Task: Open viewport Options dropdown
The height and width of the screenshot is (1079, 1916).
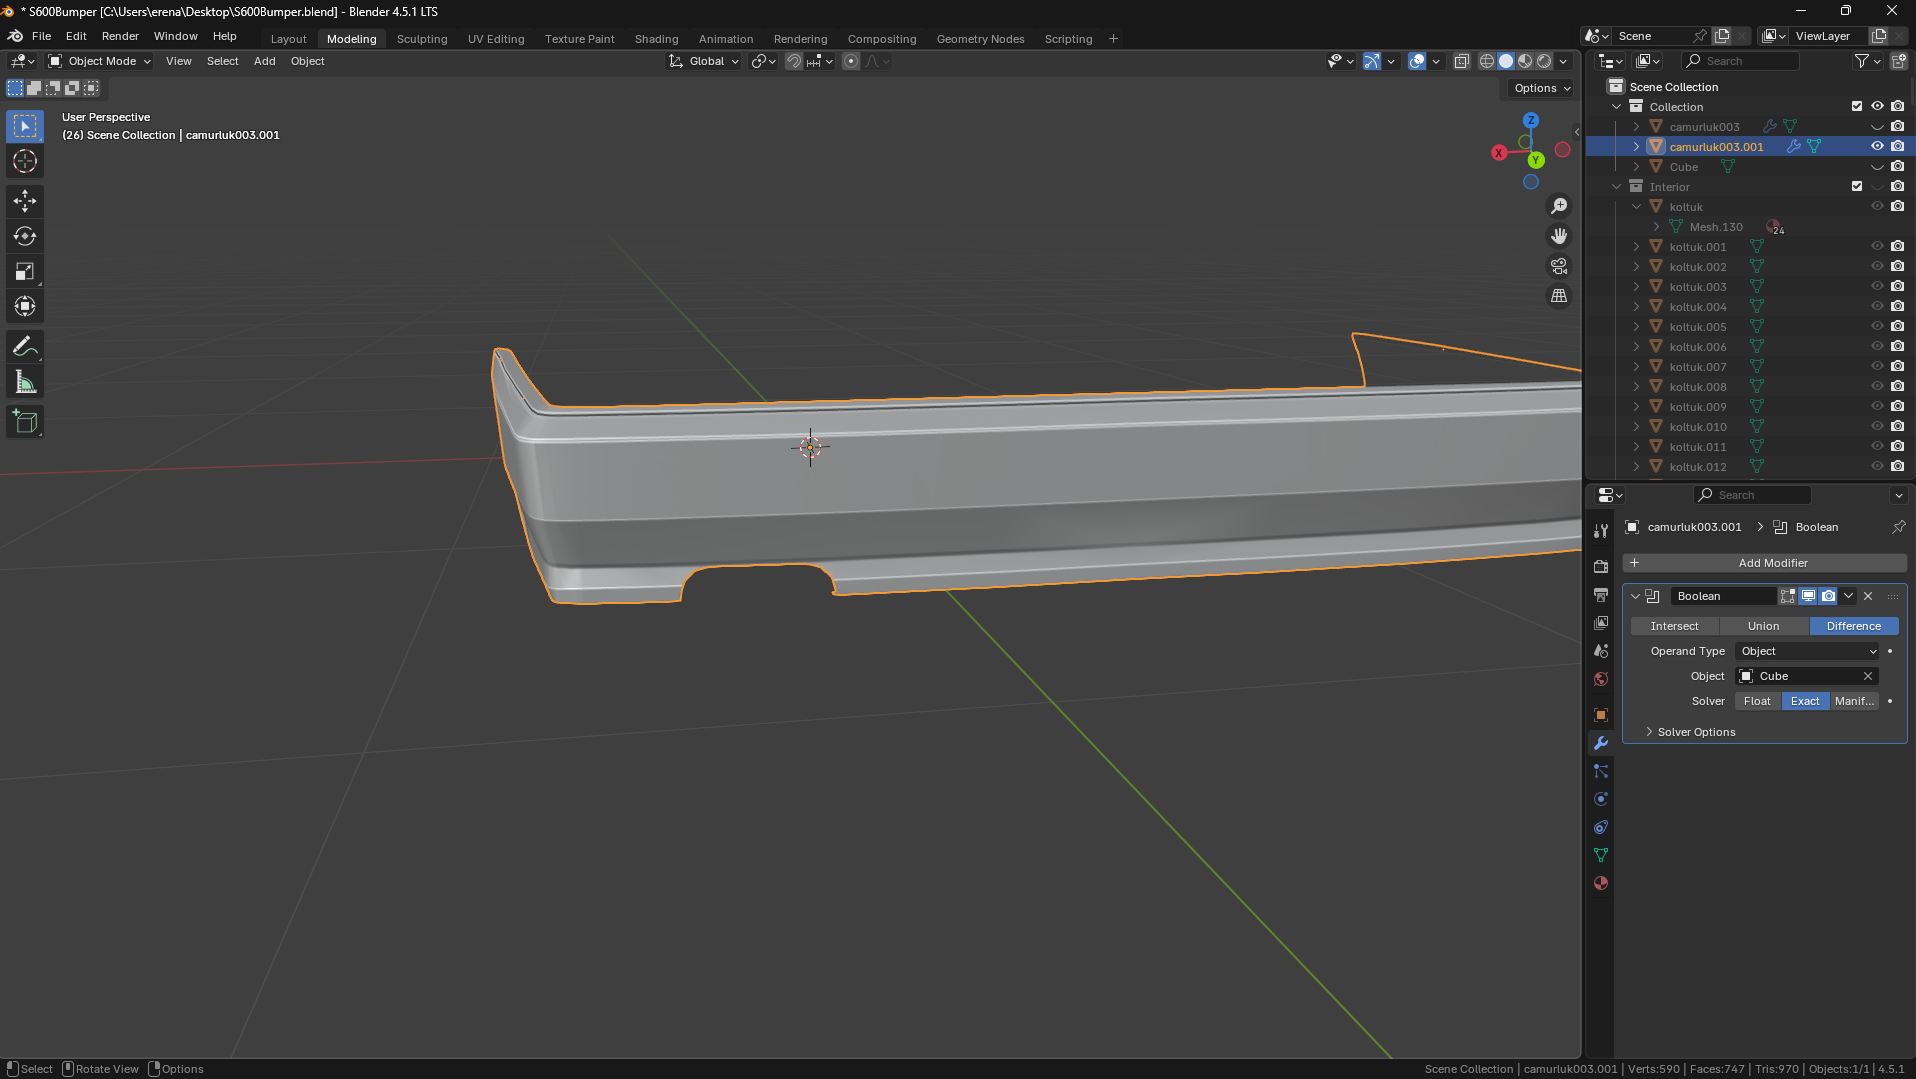Action: (x=1542, y=88)
